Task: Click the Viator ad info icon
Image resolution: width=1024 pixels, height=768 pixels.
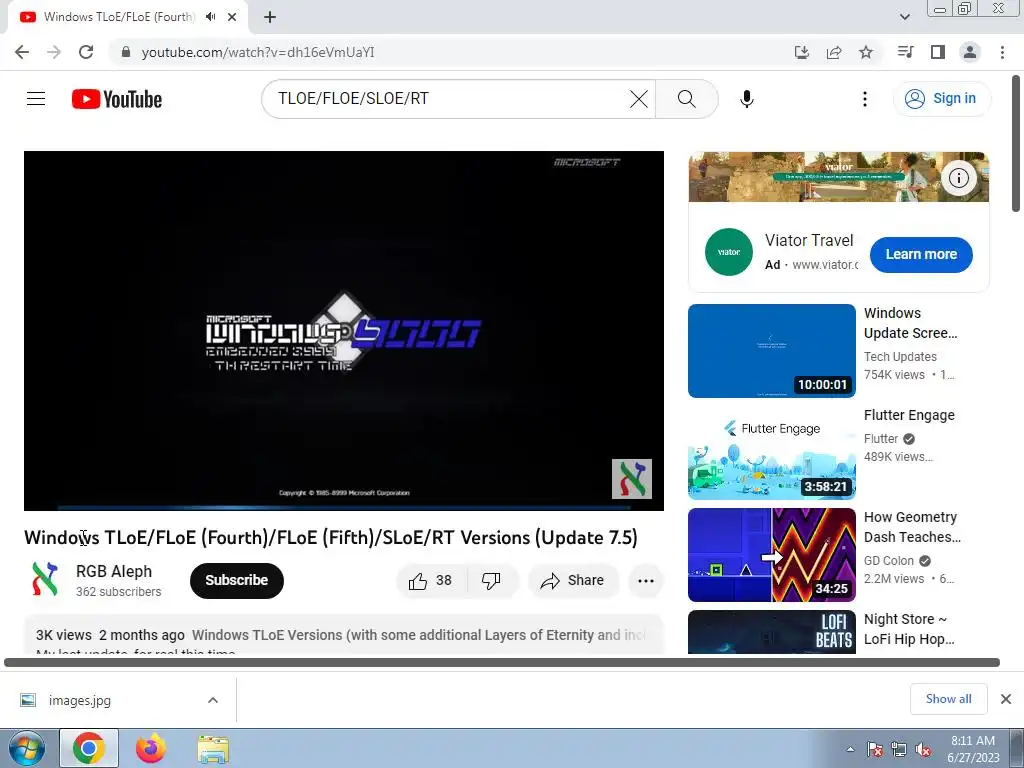Action: 958,178
